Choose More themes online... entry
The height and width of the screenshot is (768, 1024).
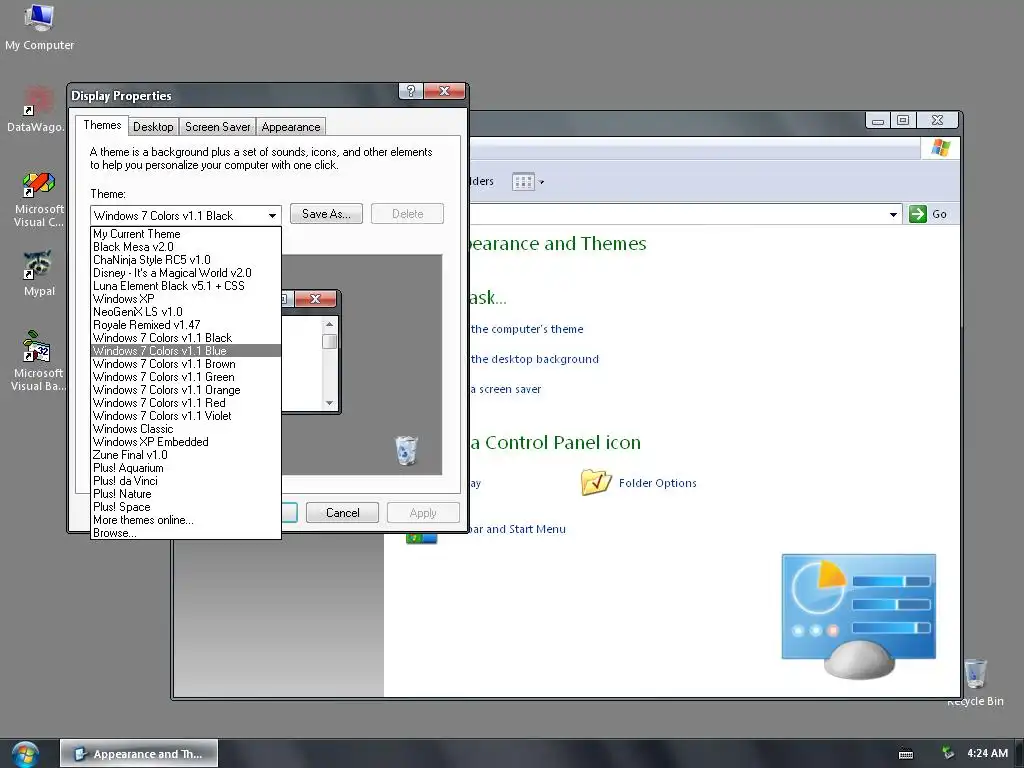pyautogui.click(x=186, y=520)
